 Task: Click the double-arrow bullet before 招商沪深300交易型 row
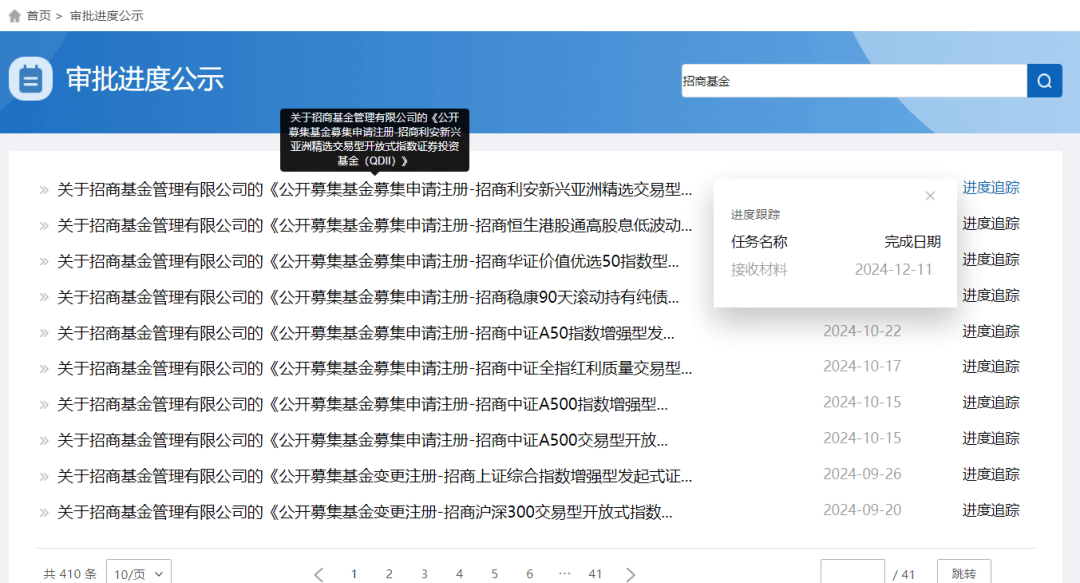click(x=43, y=512)
